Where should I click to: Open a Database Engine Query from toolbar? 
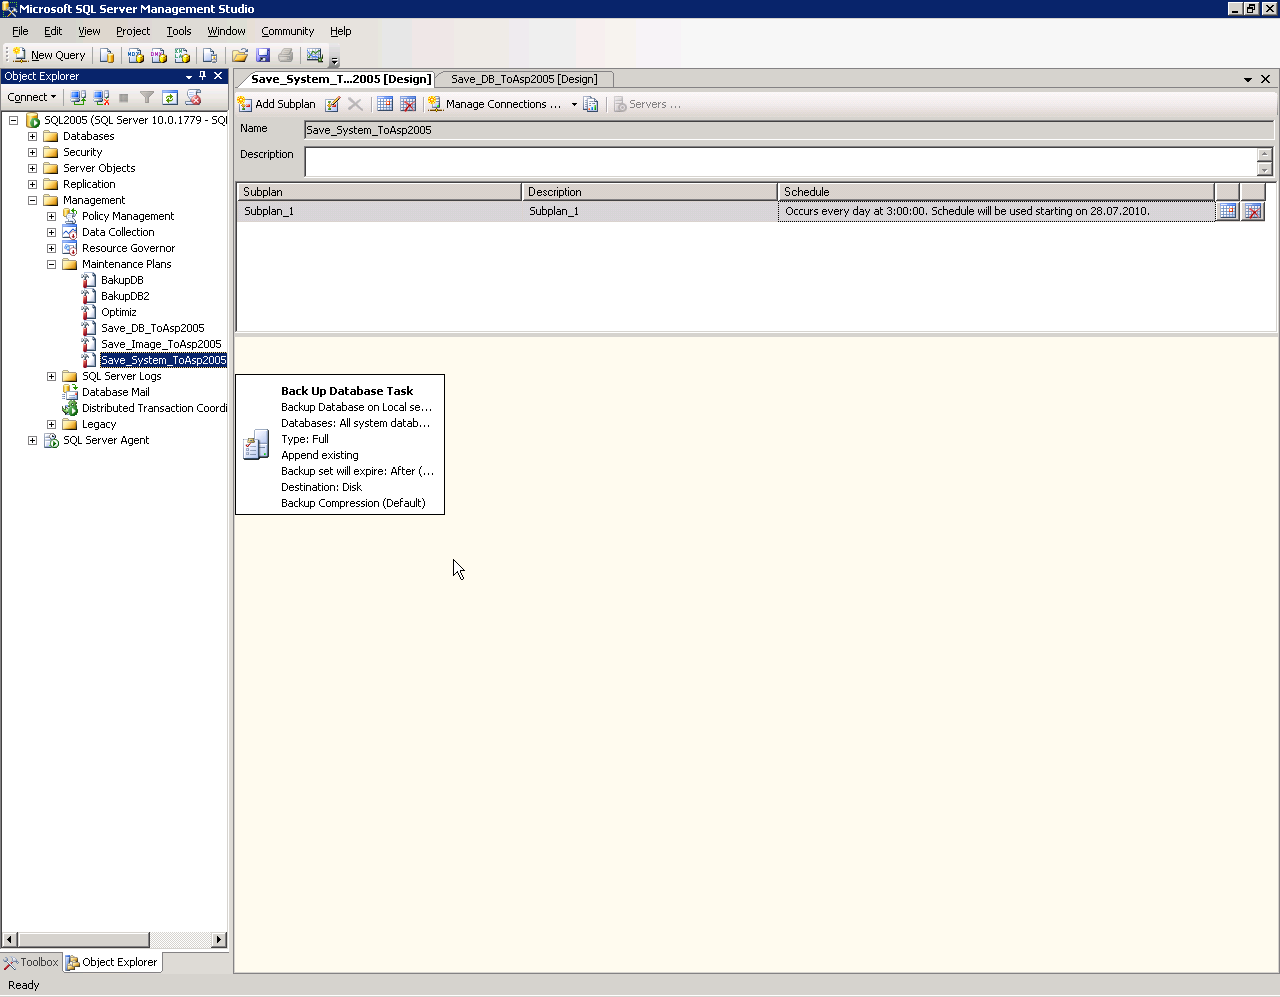pos(107,55)
